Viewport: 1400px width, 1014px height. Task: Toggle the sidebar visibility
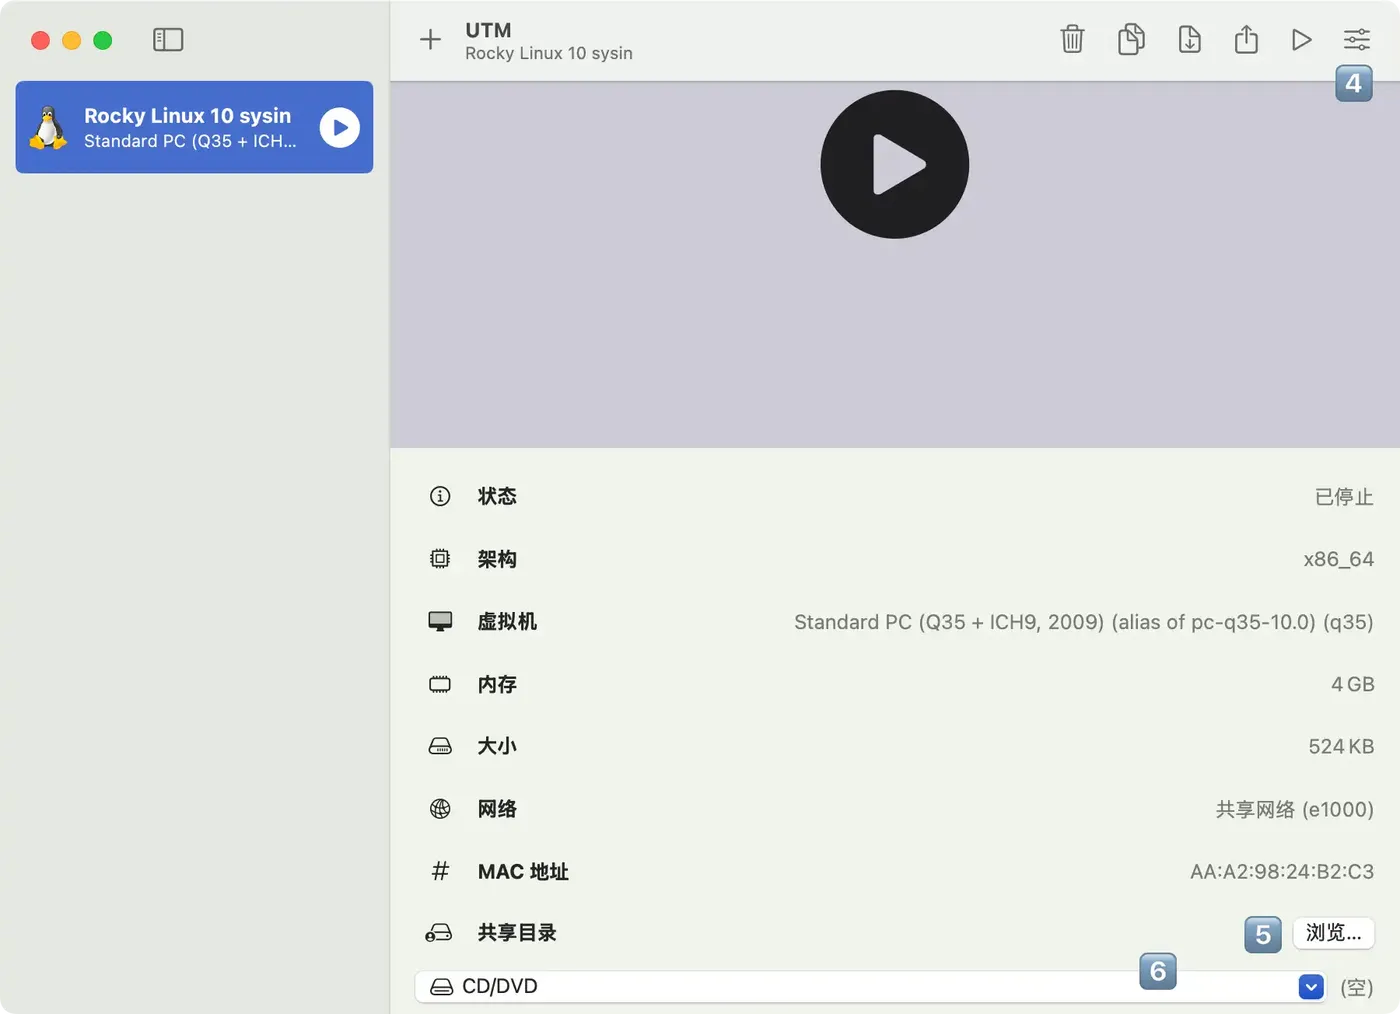coord(168,40)
